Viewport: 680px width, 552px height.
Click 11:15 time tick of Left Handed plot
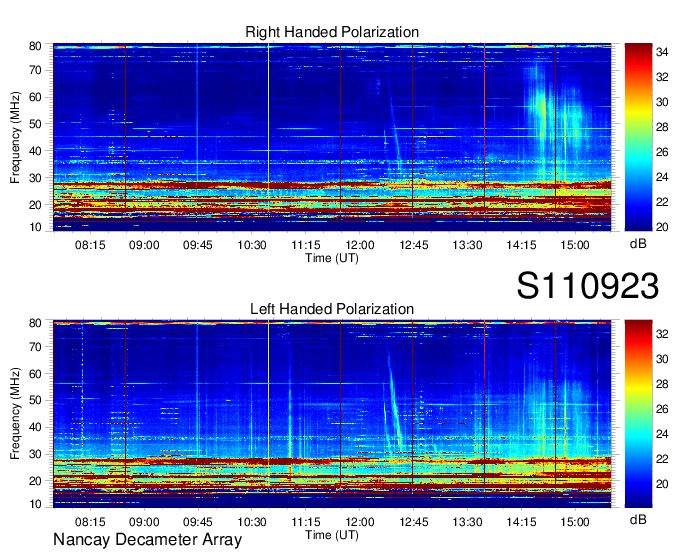pyautogui.click(x=306, y=522)
